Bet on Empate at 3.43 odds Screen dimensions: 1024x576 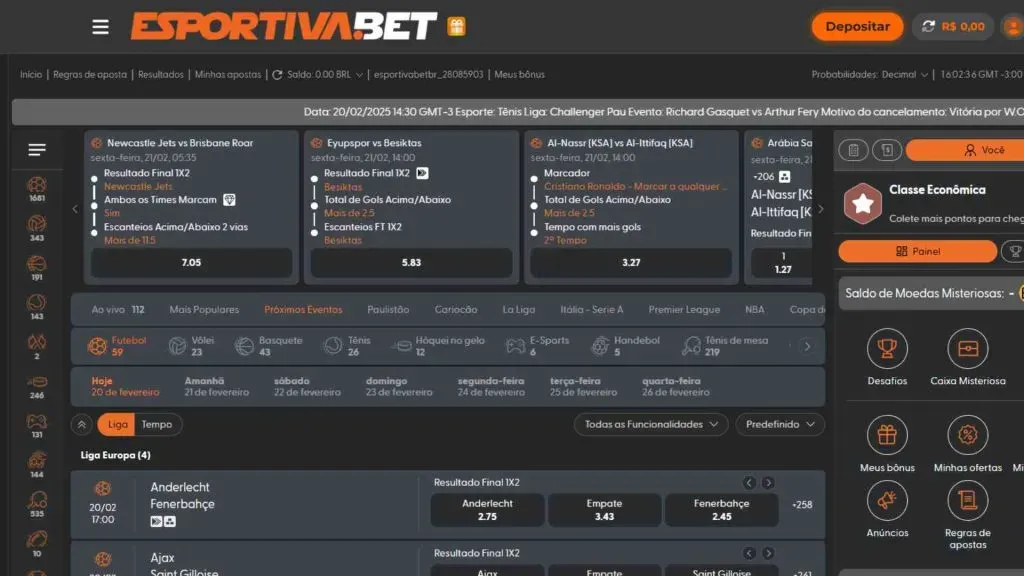point(604,510)
